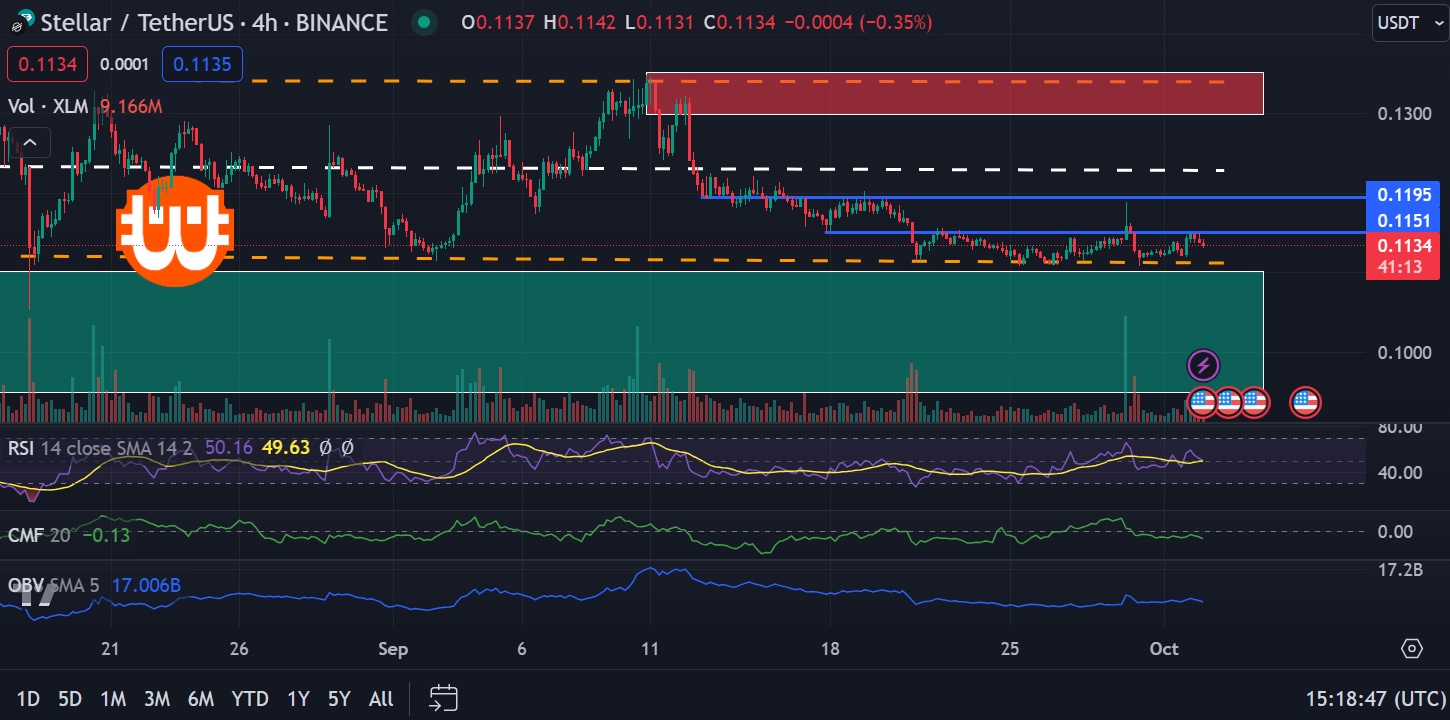Click the 21 date on the time axis
Viewport: 1450px width, 720px height.
point(110,648)
